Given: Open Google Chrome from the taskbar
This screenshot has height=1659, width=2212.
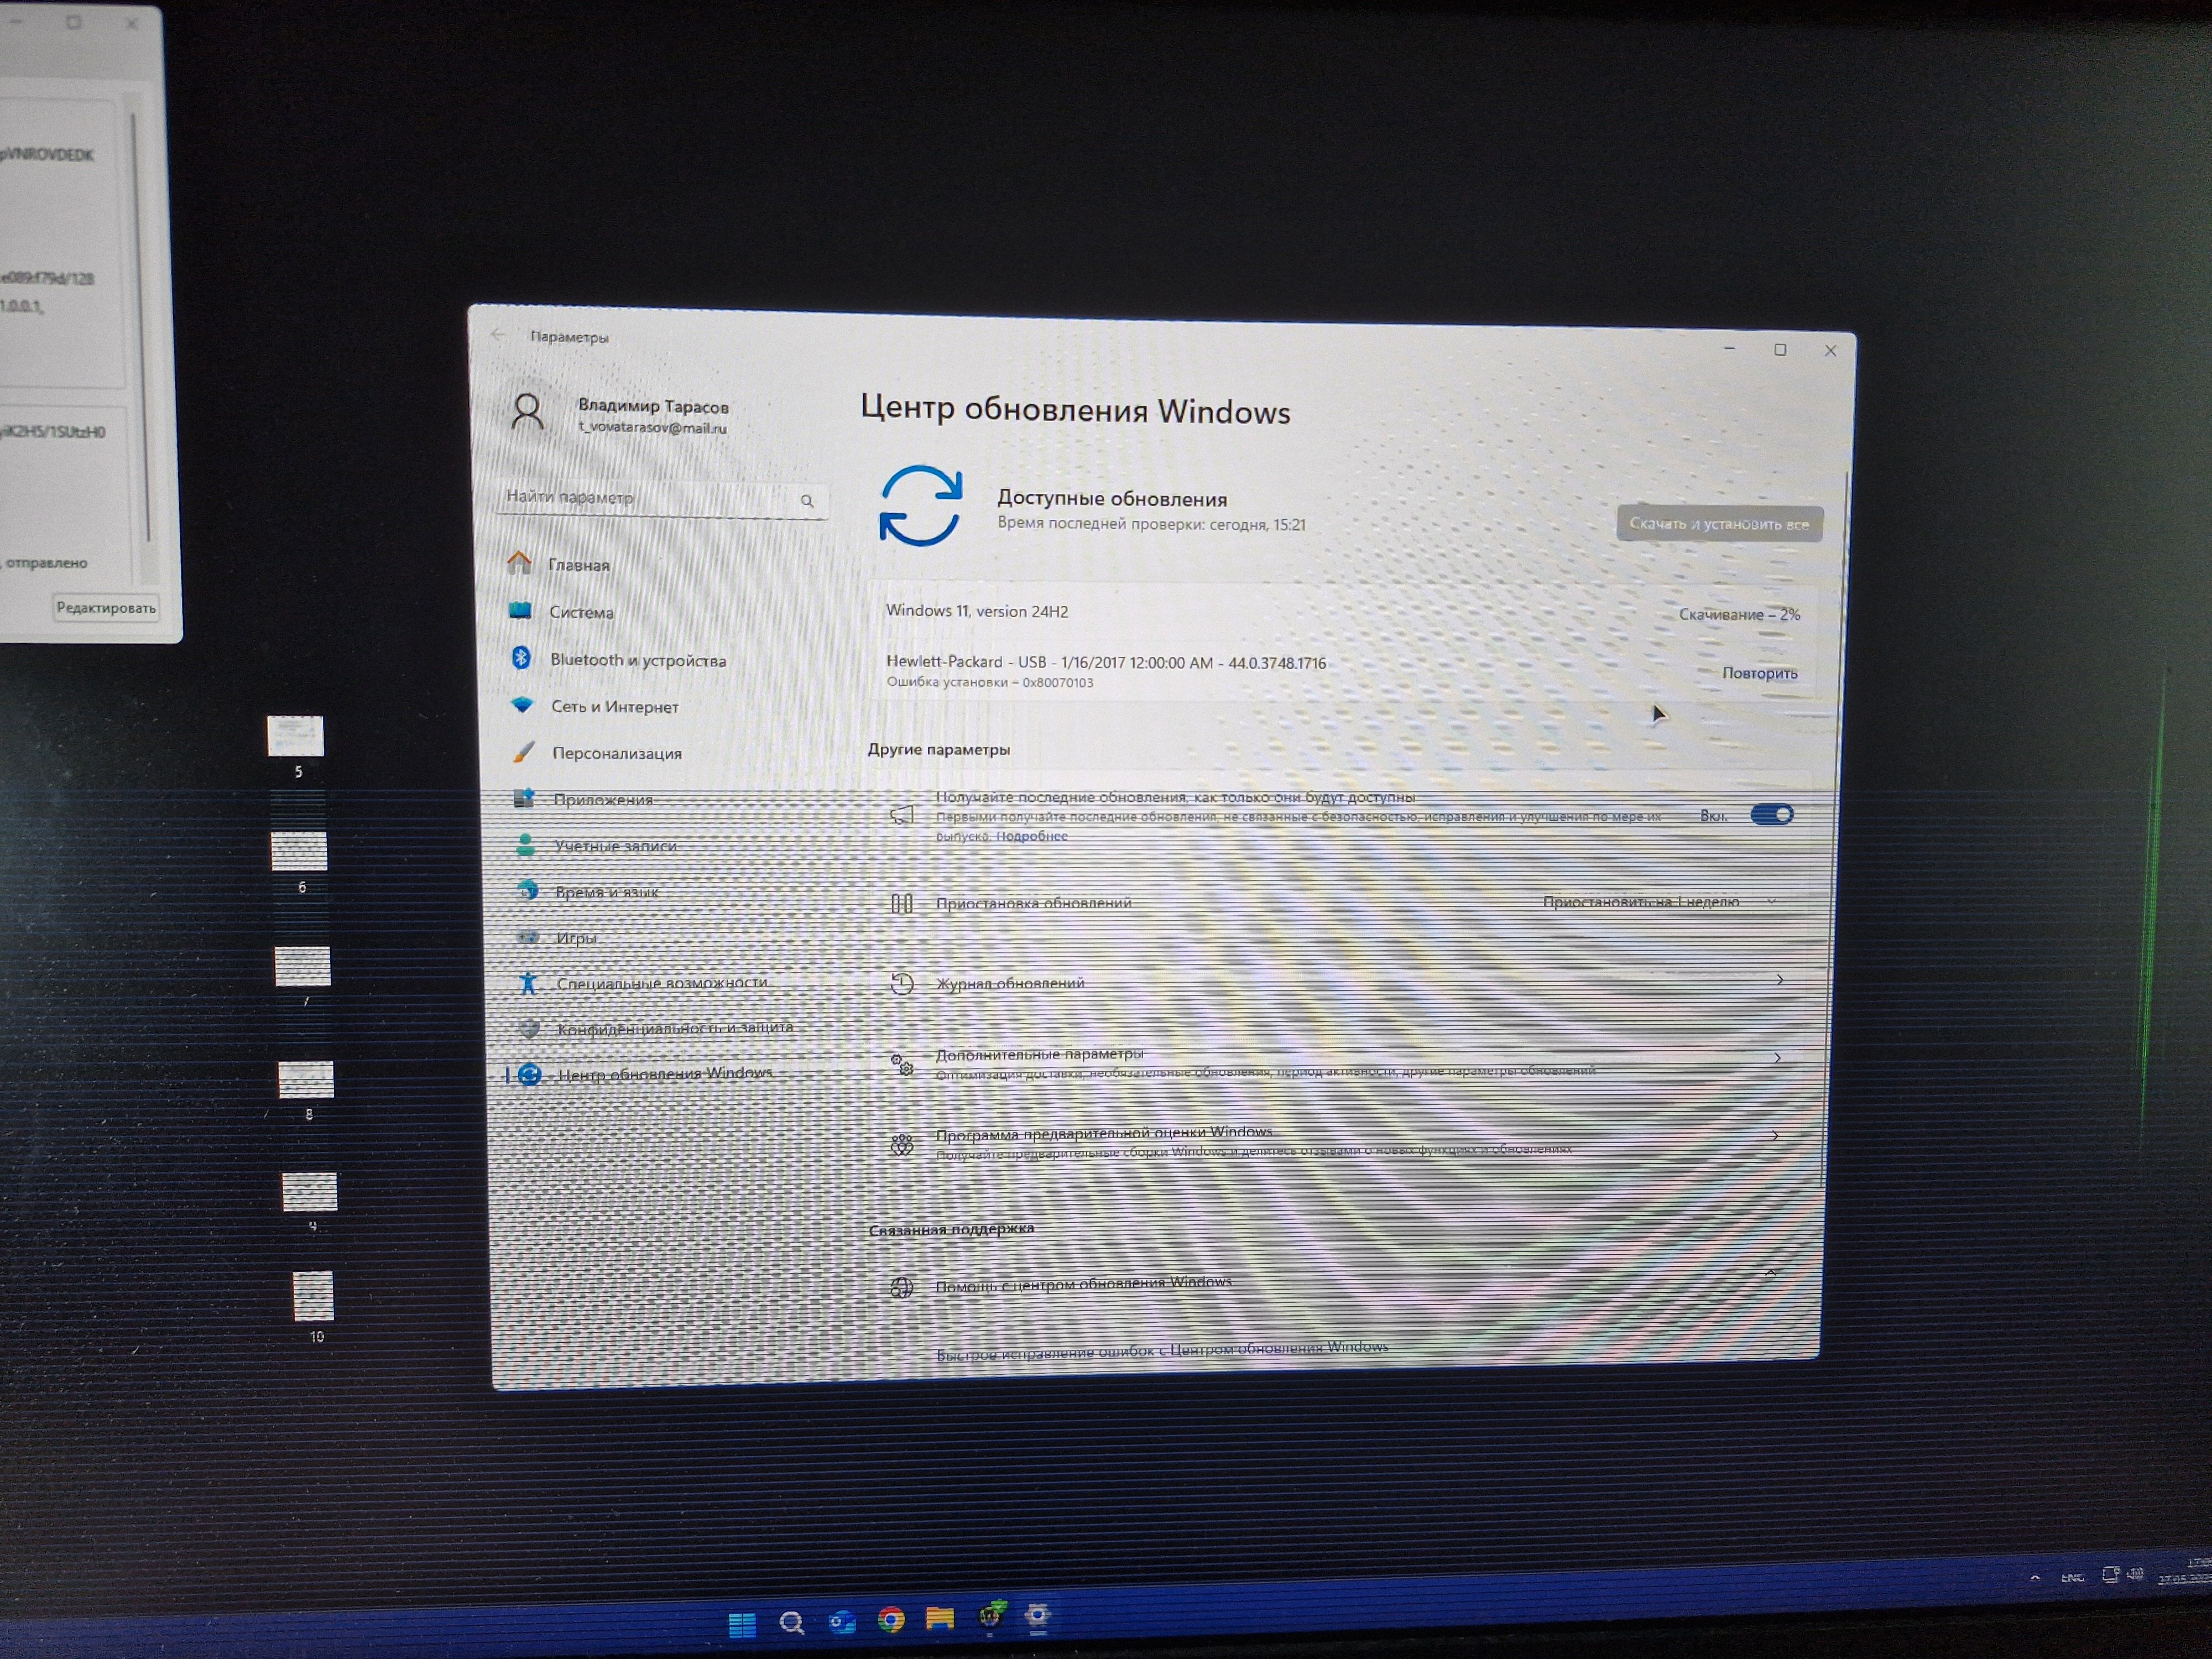Looking at the screenshot, I should [x=891, y=1620].
